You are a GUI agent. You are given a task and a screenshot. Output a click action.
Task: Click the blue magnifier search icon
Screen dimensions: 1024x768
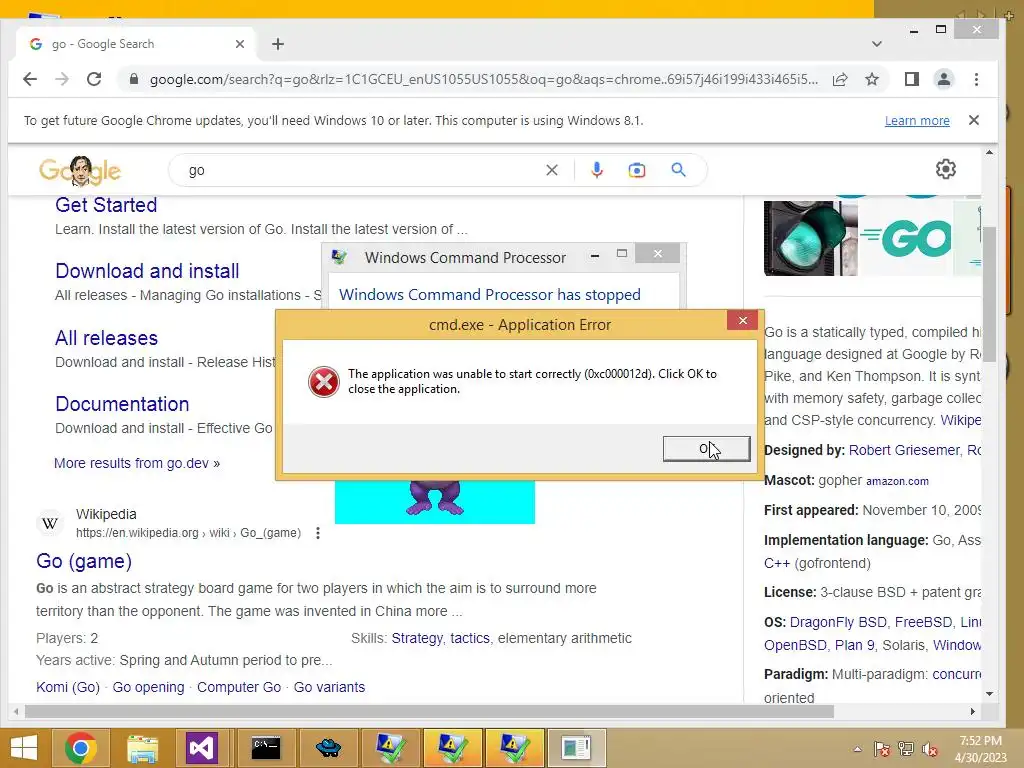(679, 170)
